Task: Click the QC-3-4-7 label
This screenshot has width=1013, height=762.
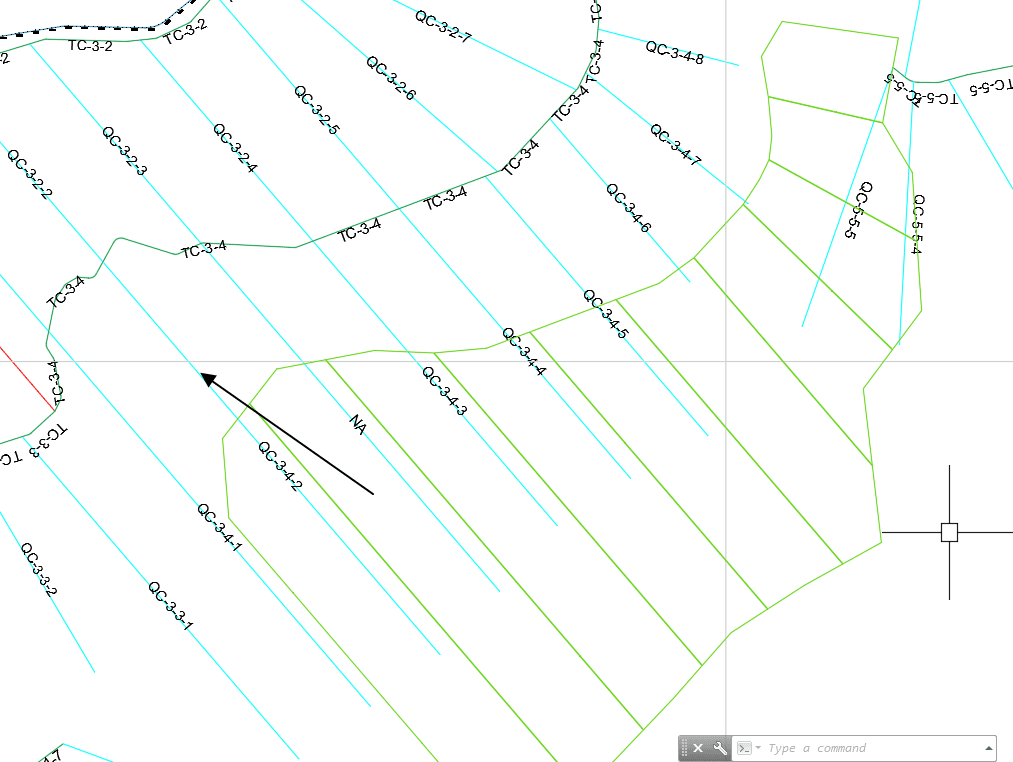Action: tap(676, 146)
